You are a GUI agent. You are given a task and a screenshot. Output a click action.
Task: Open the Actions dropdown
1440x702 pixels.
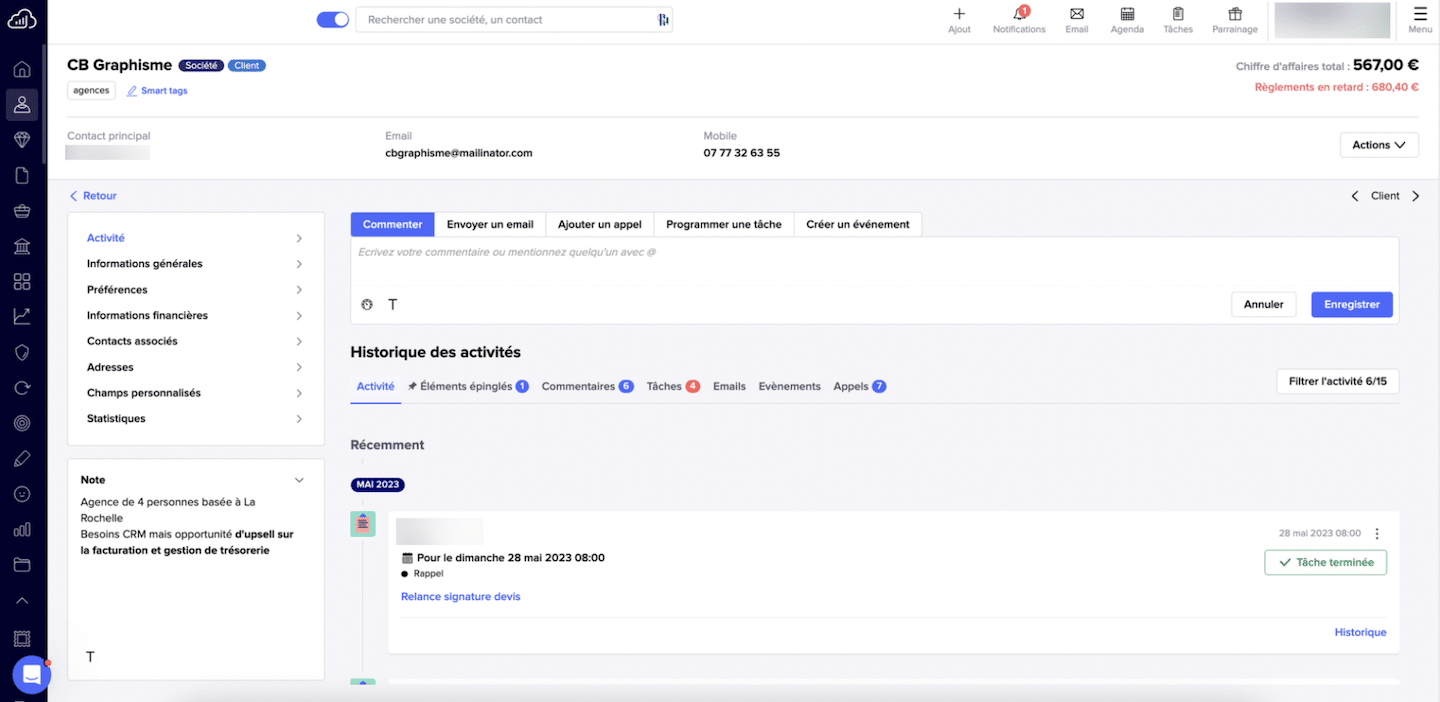(1379, 145)
